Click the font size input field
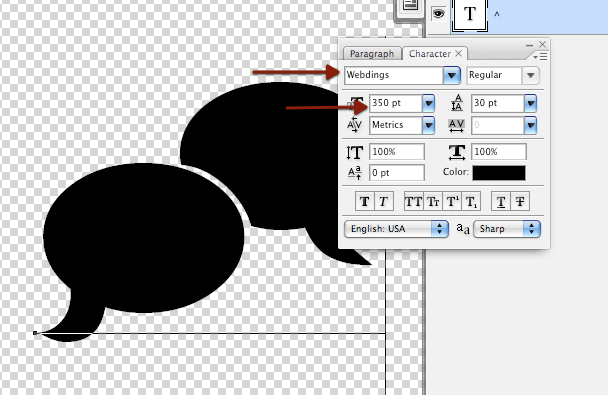608x395 pixels. point(396,103)
